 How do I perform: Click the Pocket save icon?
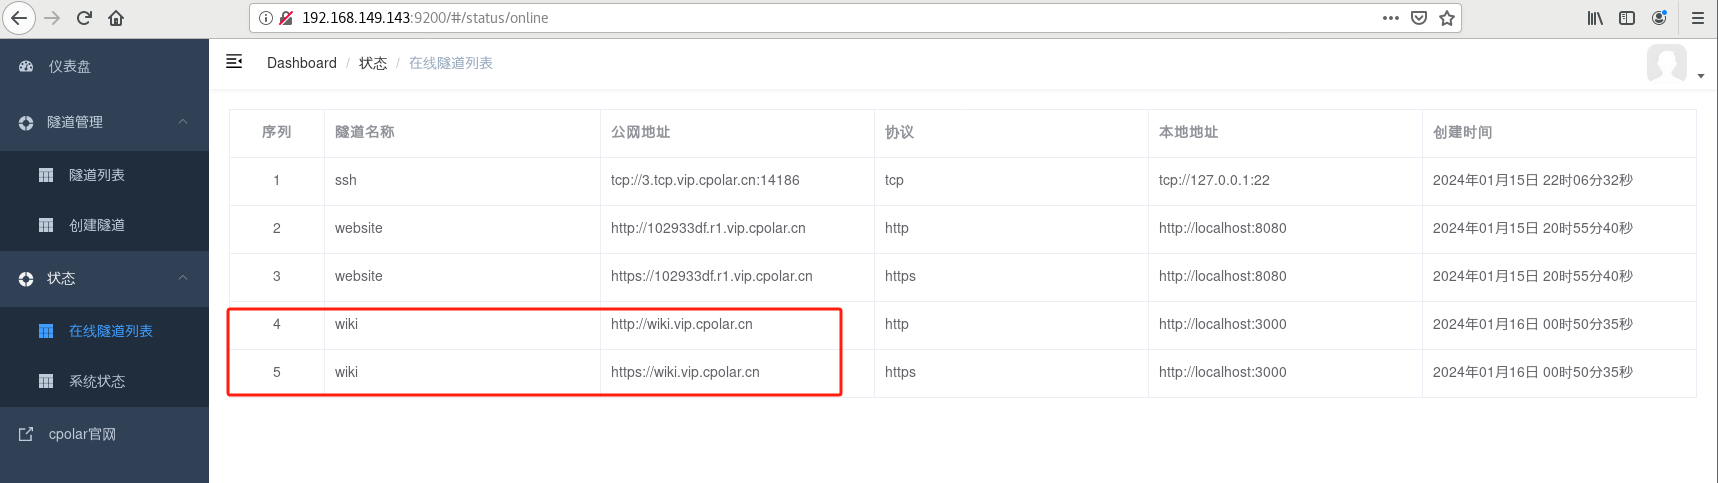click(x=1418, y=18)
